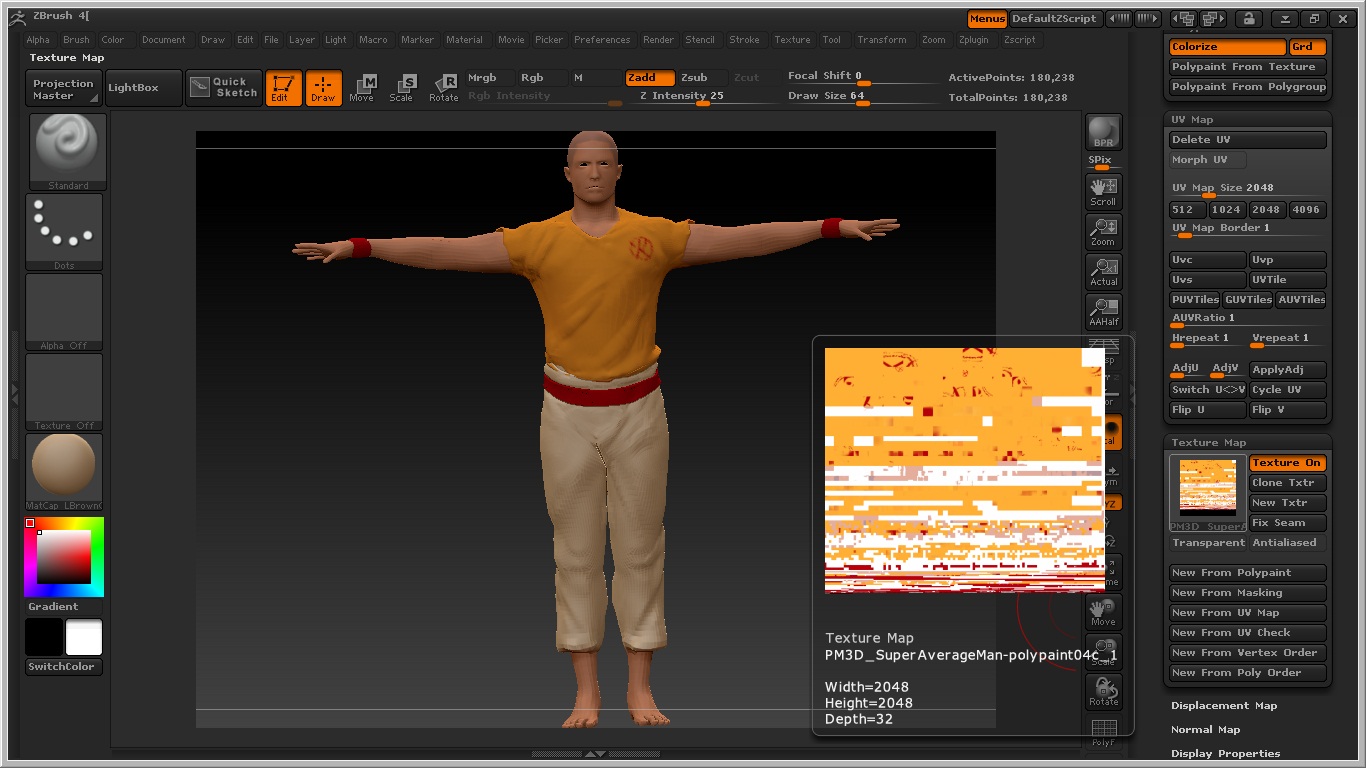The width and height of the screenshot is (1366, 768).
Task: Expand the Displacement Map section
Action: pyautogui.click(x=1224, y=705)
